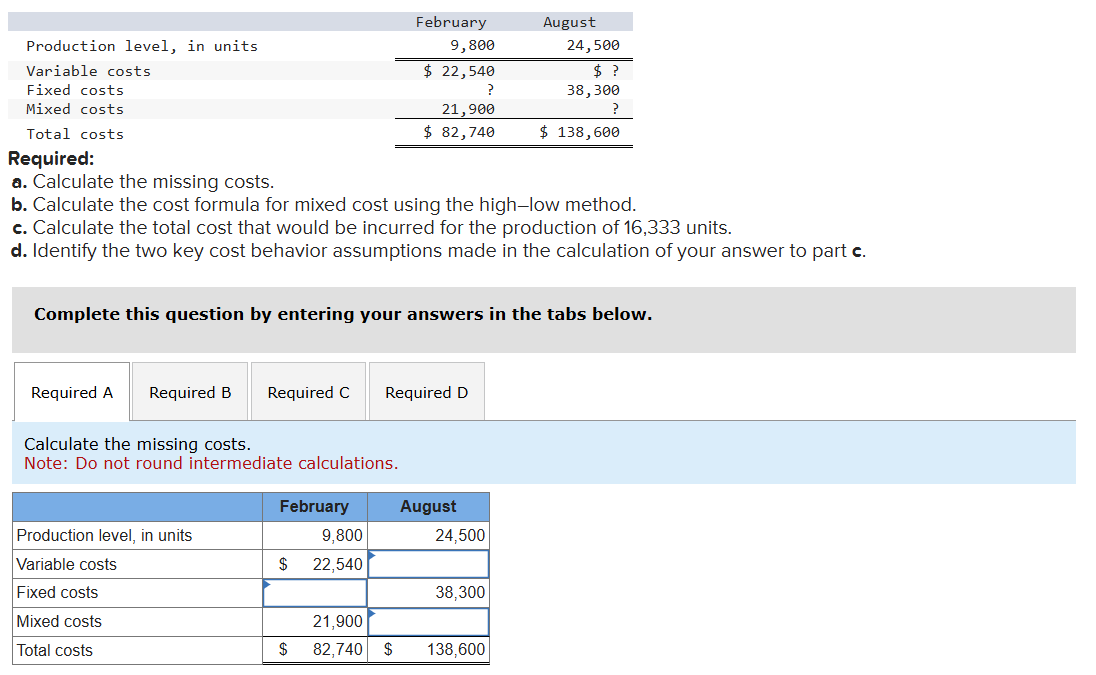
Task: Click the Fixed costs input for February
Action: [314, 592]
